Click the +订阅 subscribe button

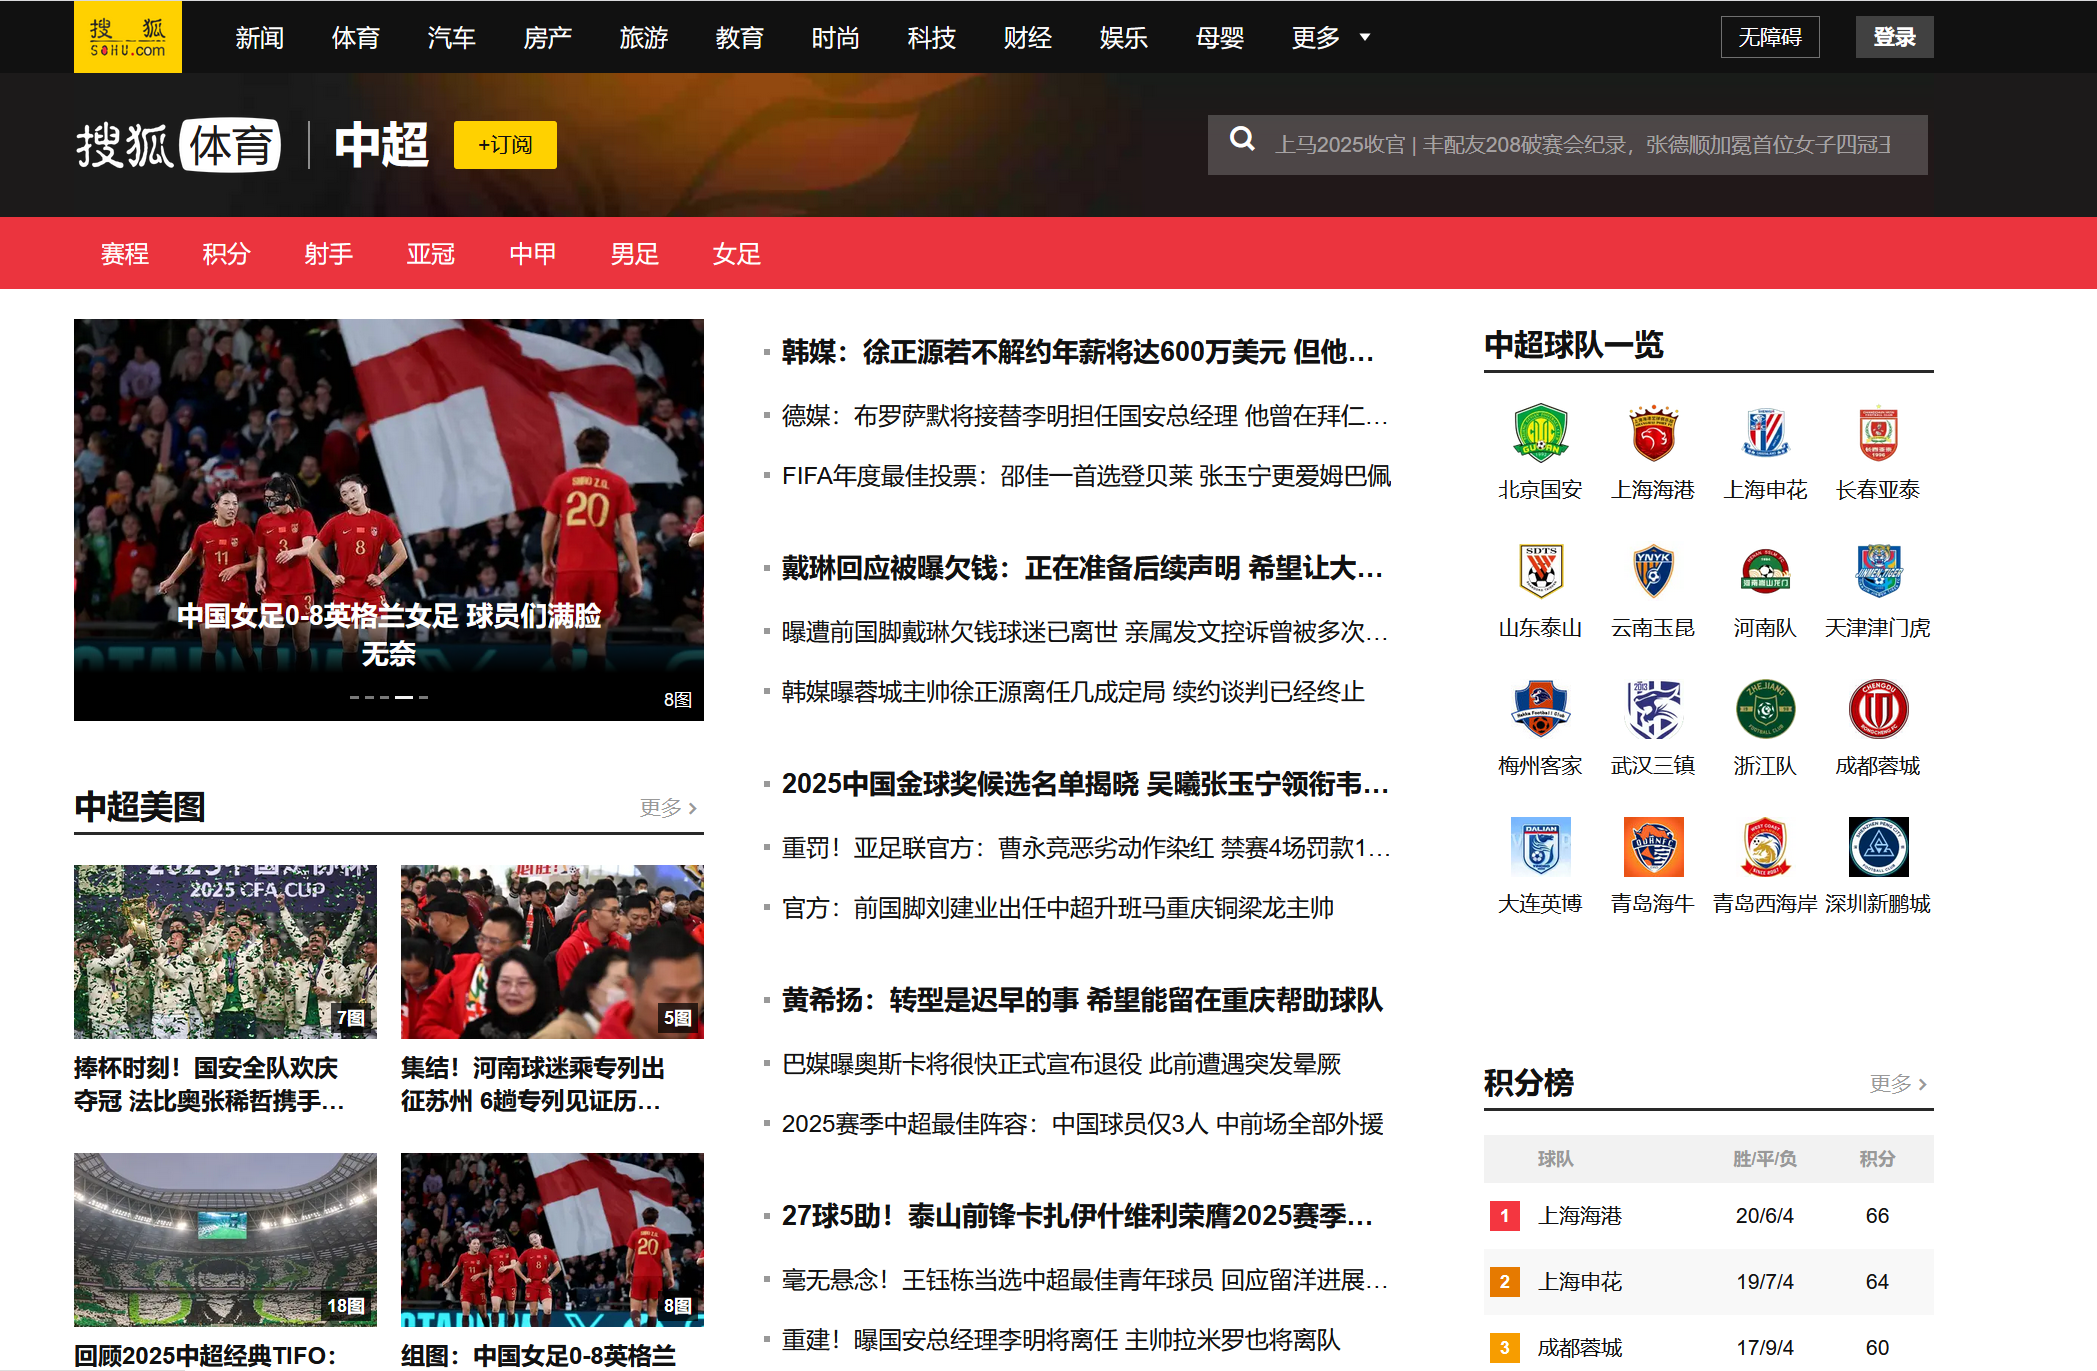tap(505, 145)
